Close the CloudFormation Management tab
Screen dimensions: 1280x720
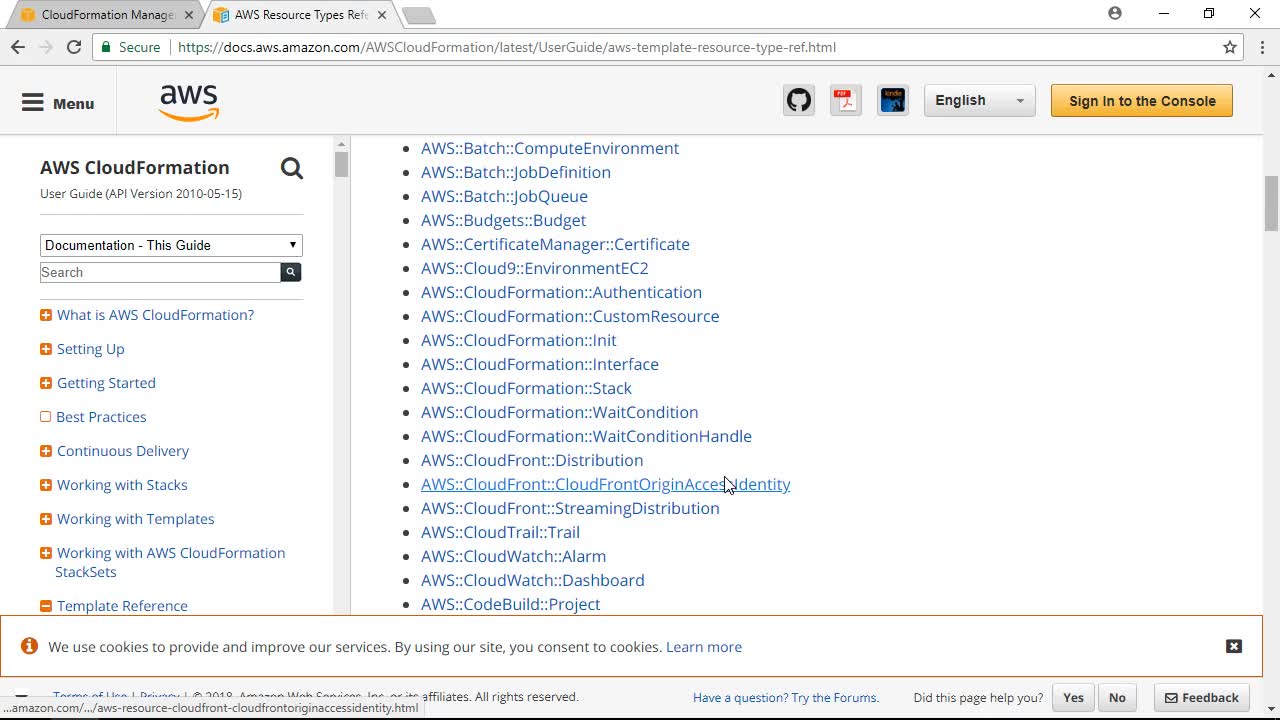pos(189,15)
